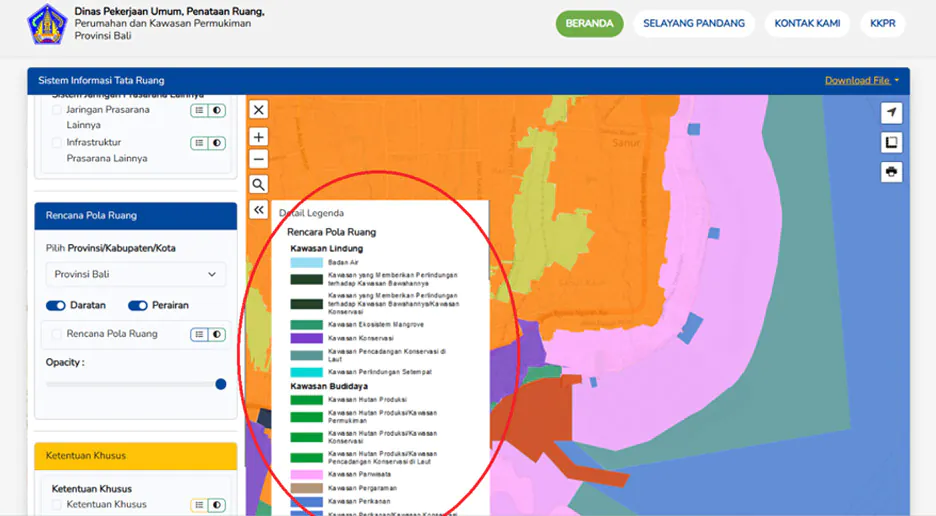This screenshot has width=936, height=516.
Task: Print the map using printer icon
Action: pyautogui.click(x=891, y=172)
